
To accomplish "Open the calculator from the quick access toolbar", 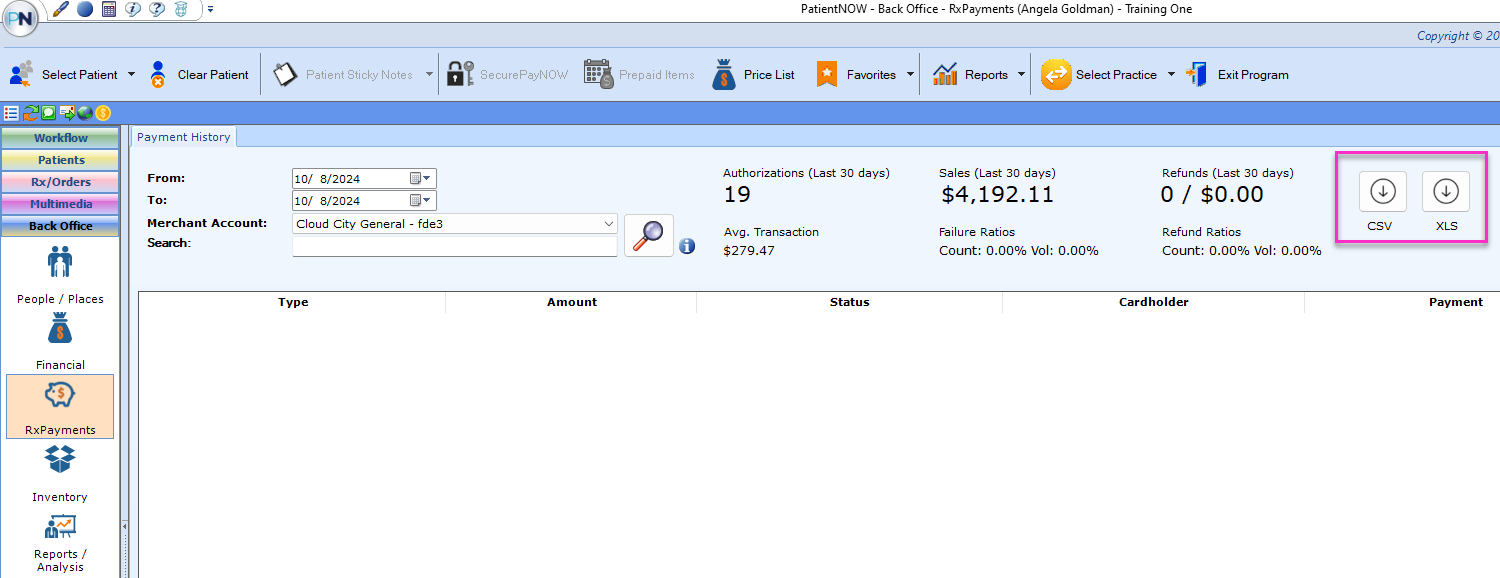I will pyautogui.click(x=109, y=9).
